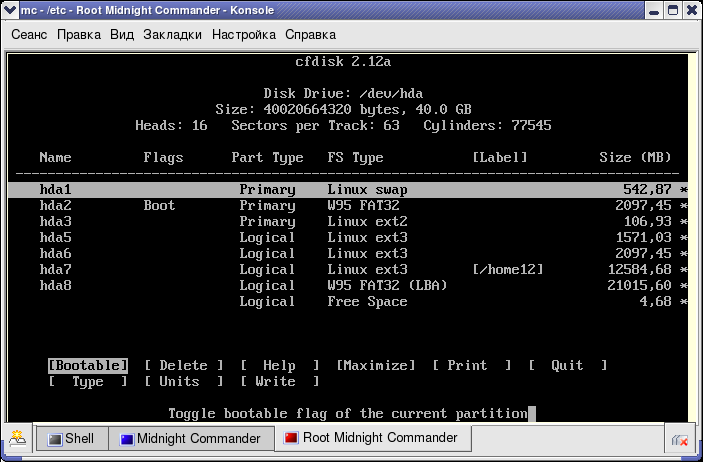Screen dimensions: 703x462
Task: Choose the Write command in cfdisk
Action: coord(280,382)
